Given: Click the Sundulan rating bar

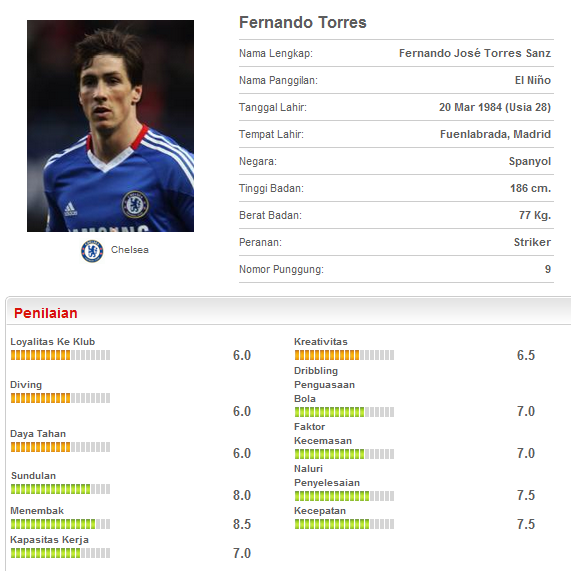Looking at the screenshot, I should (x=60, y=489).
